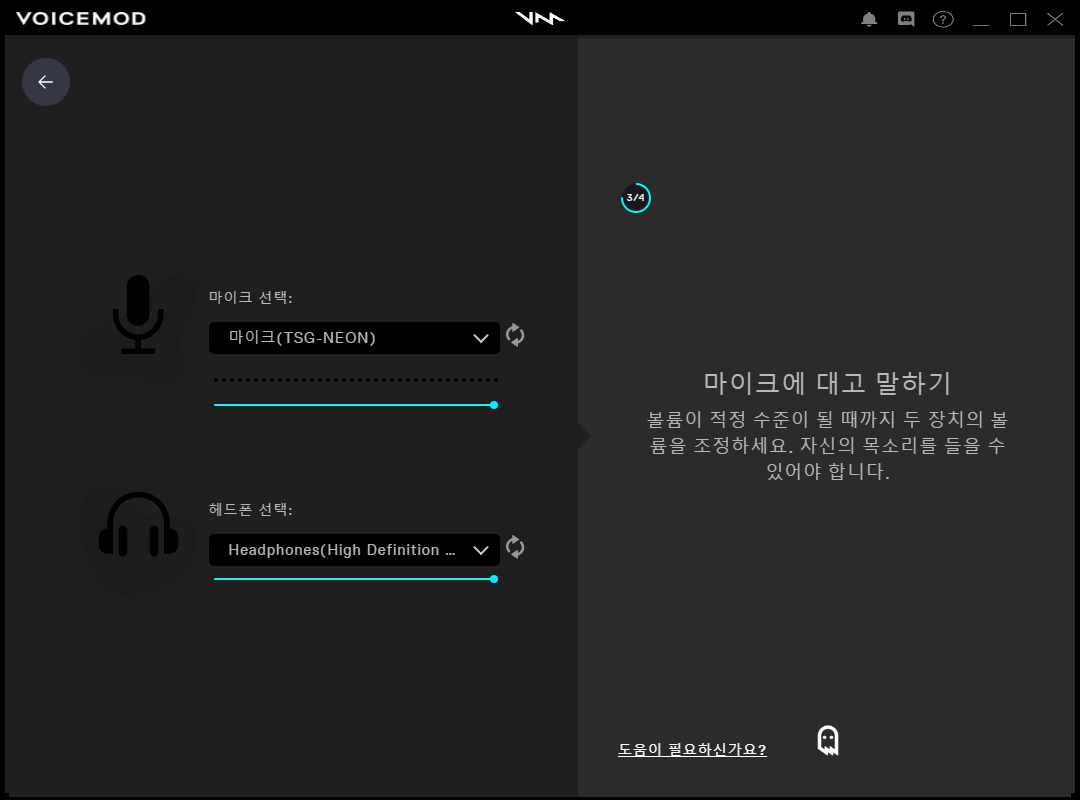Viewport: 1080px width, 800px height.
Task: Click the 헤드폰 선택: label
Action: click(x=251, y=509)
